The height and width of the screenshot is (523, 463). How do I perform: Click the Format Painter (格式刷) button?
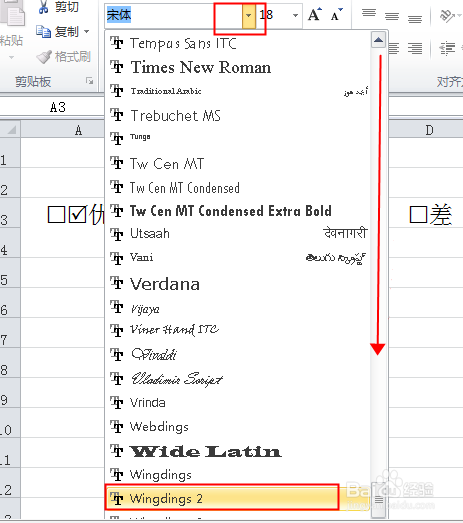pyautogui.click(x=63, y=57)
